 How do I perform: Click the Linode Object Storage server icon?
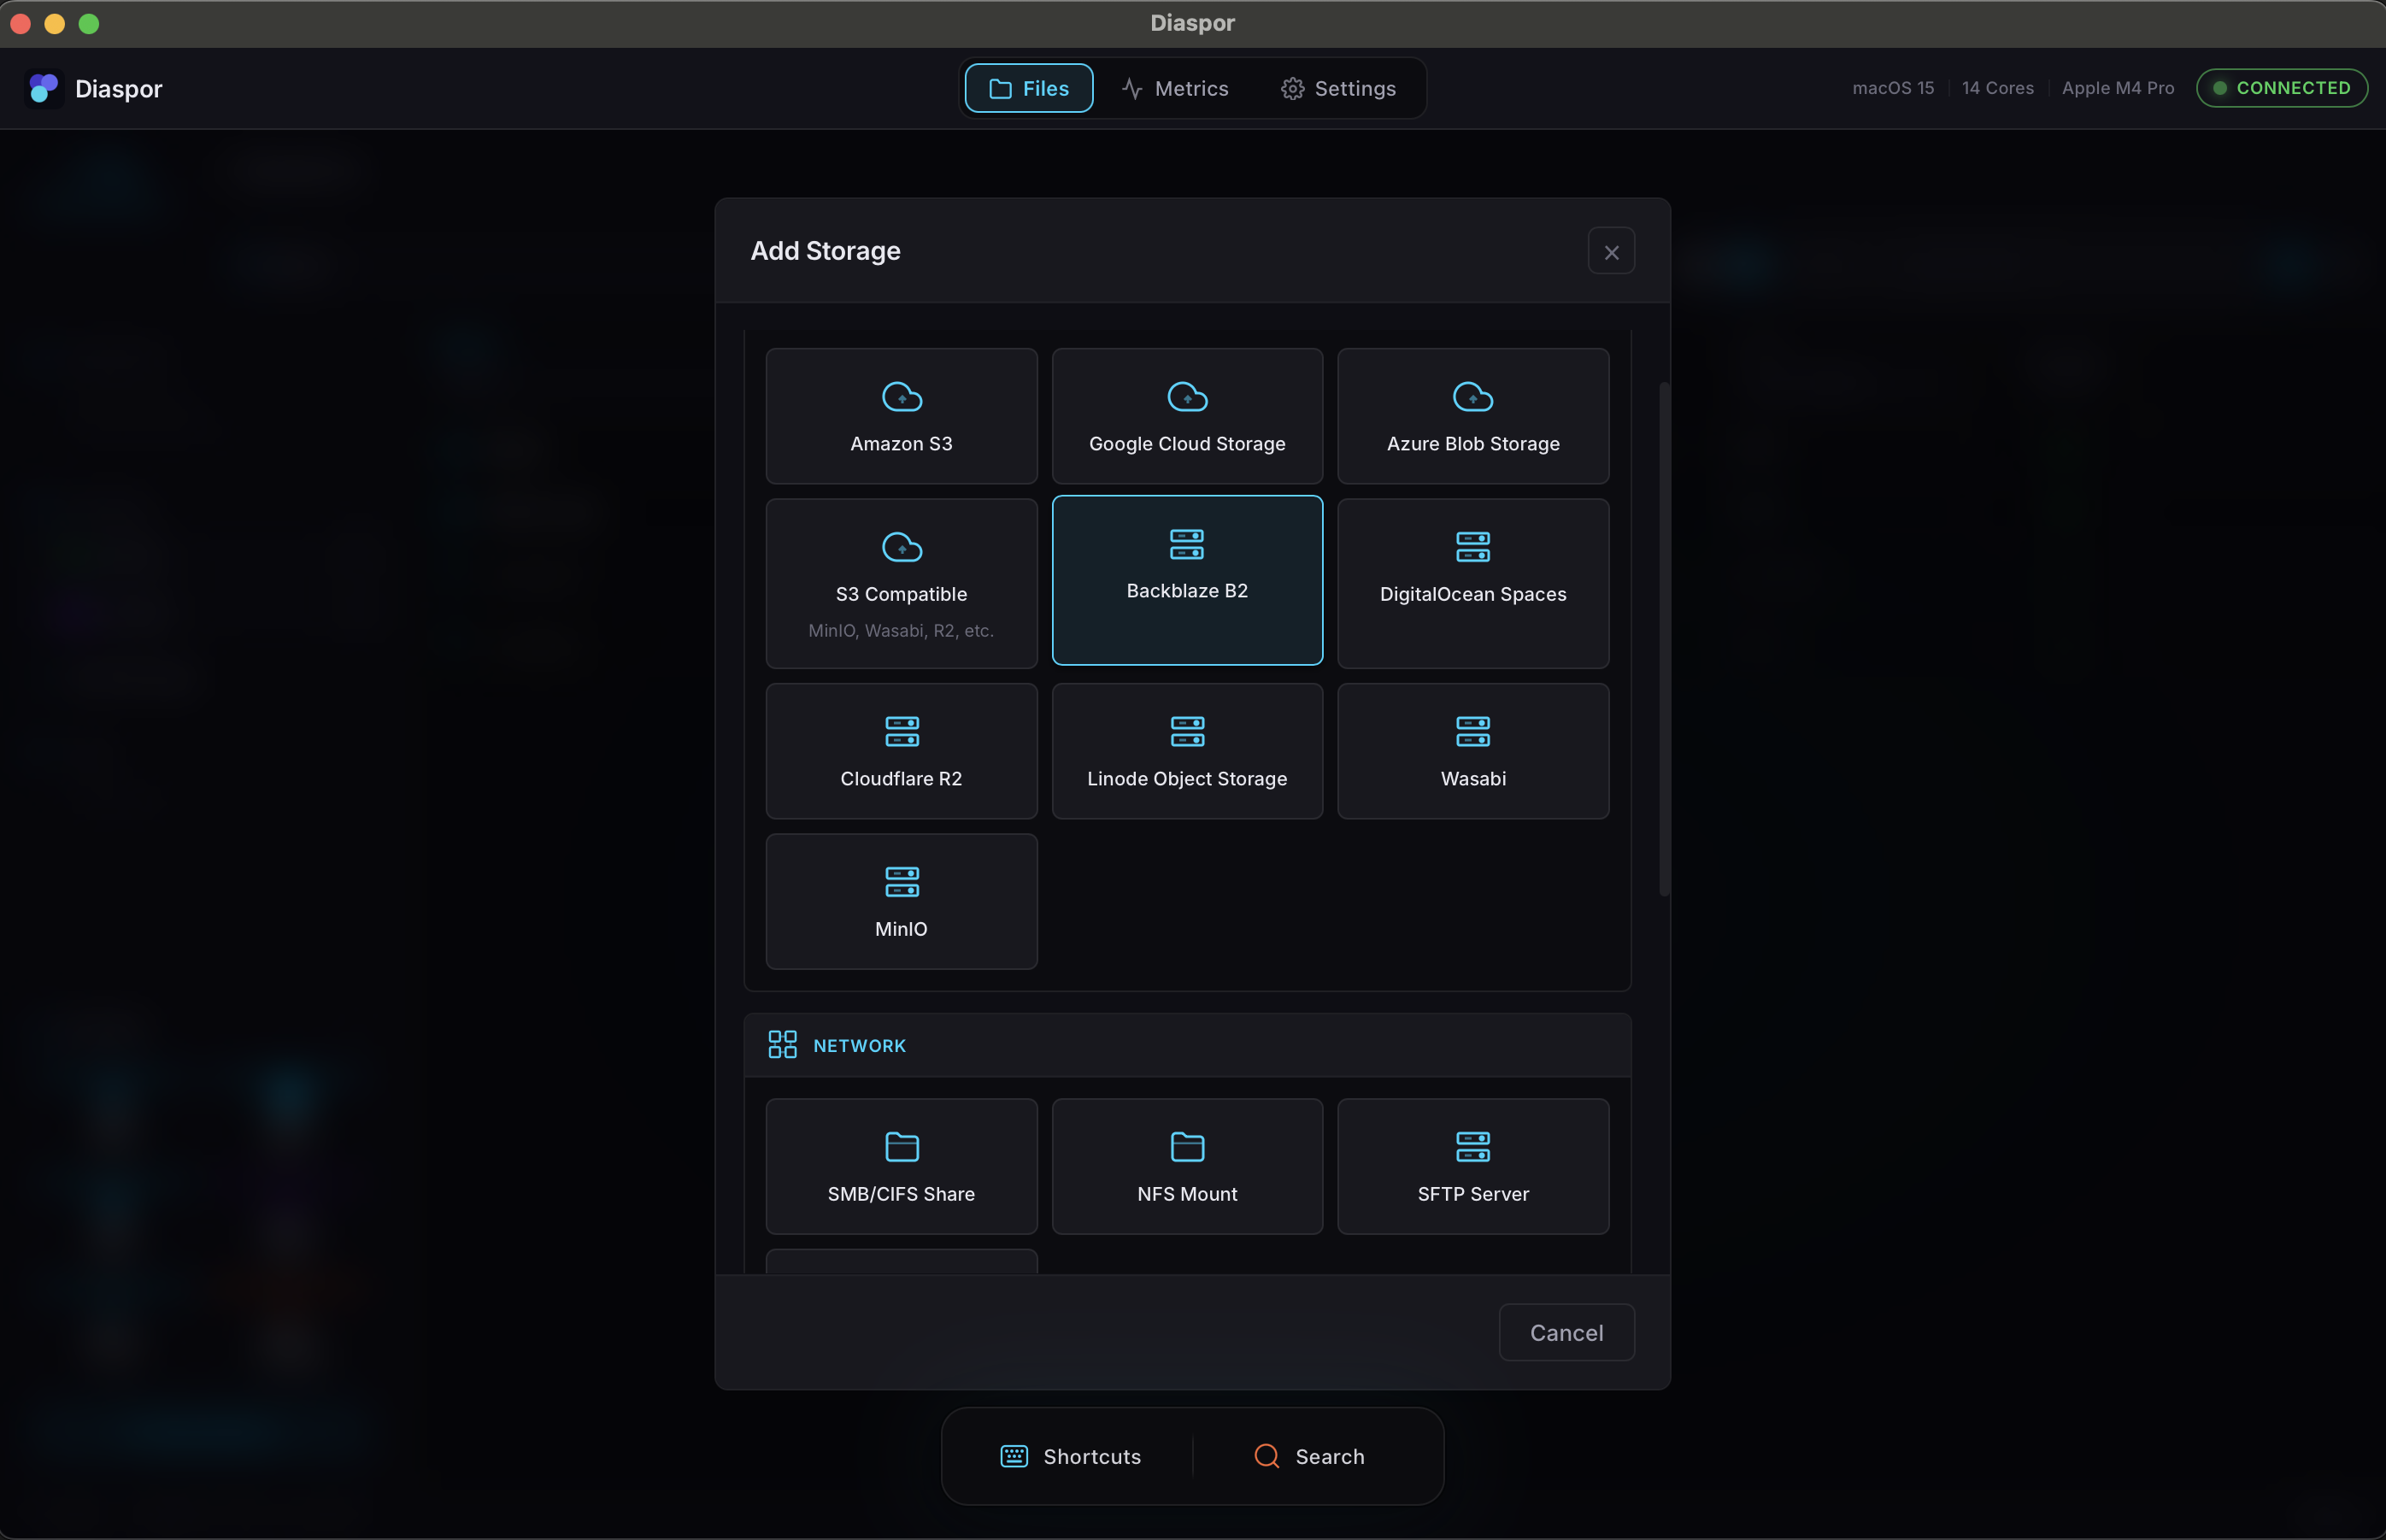(x=1187, y=731)
